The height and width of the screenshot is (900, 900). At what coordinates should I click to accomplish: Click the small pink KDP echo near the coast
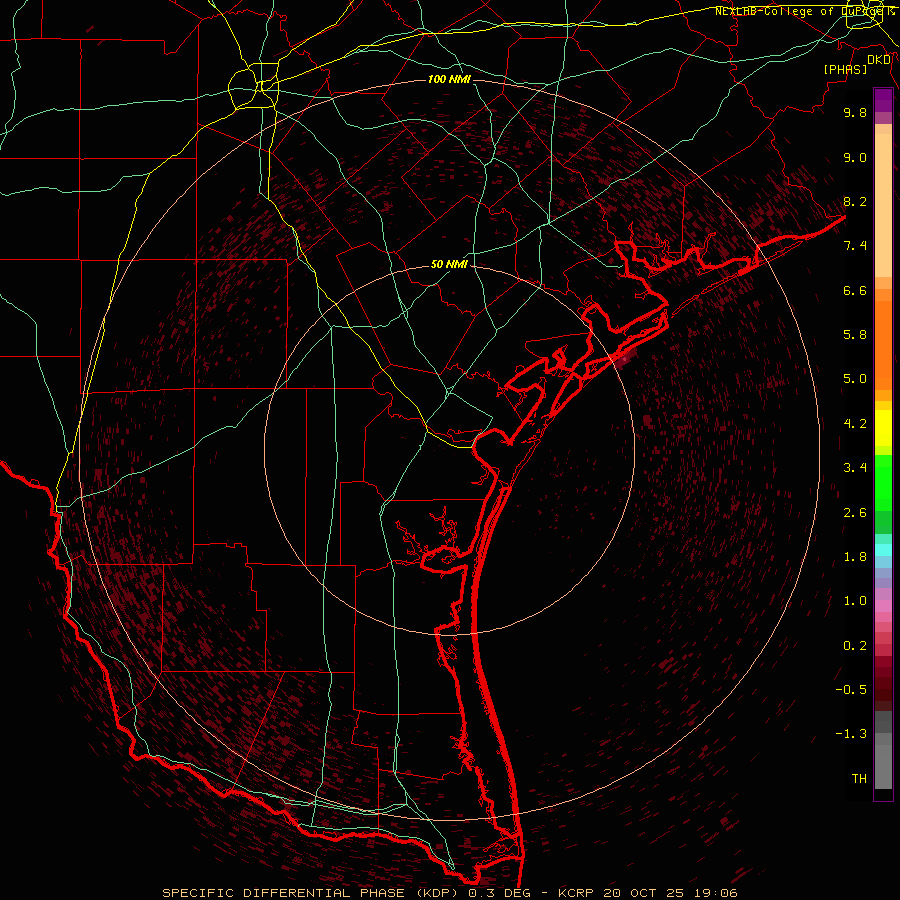click(624, 360)
